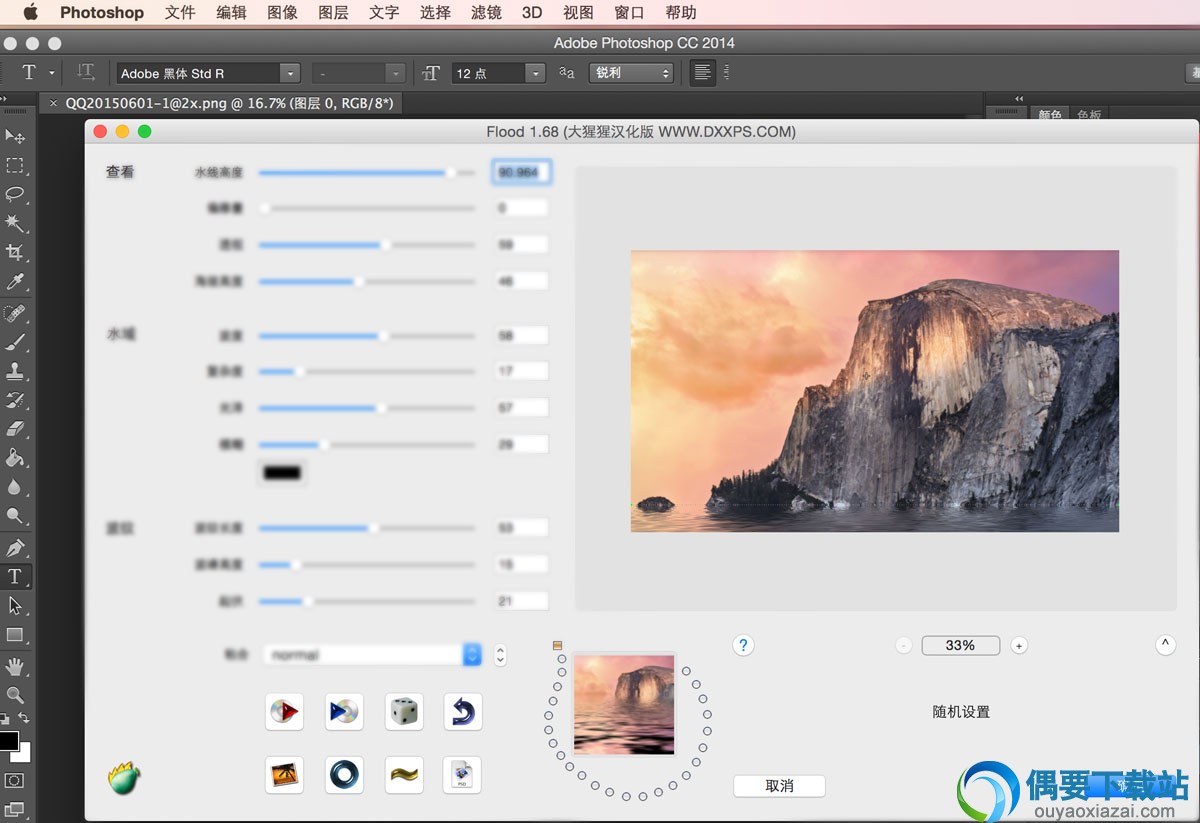The width and height of the screenshot is (1200, 823).
Task: Select the Crop tool
Action: [15, 253]
